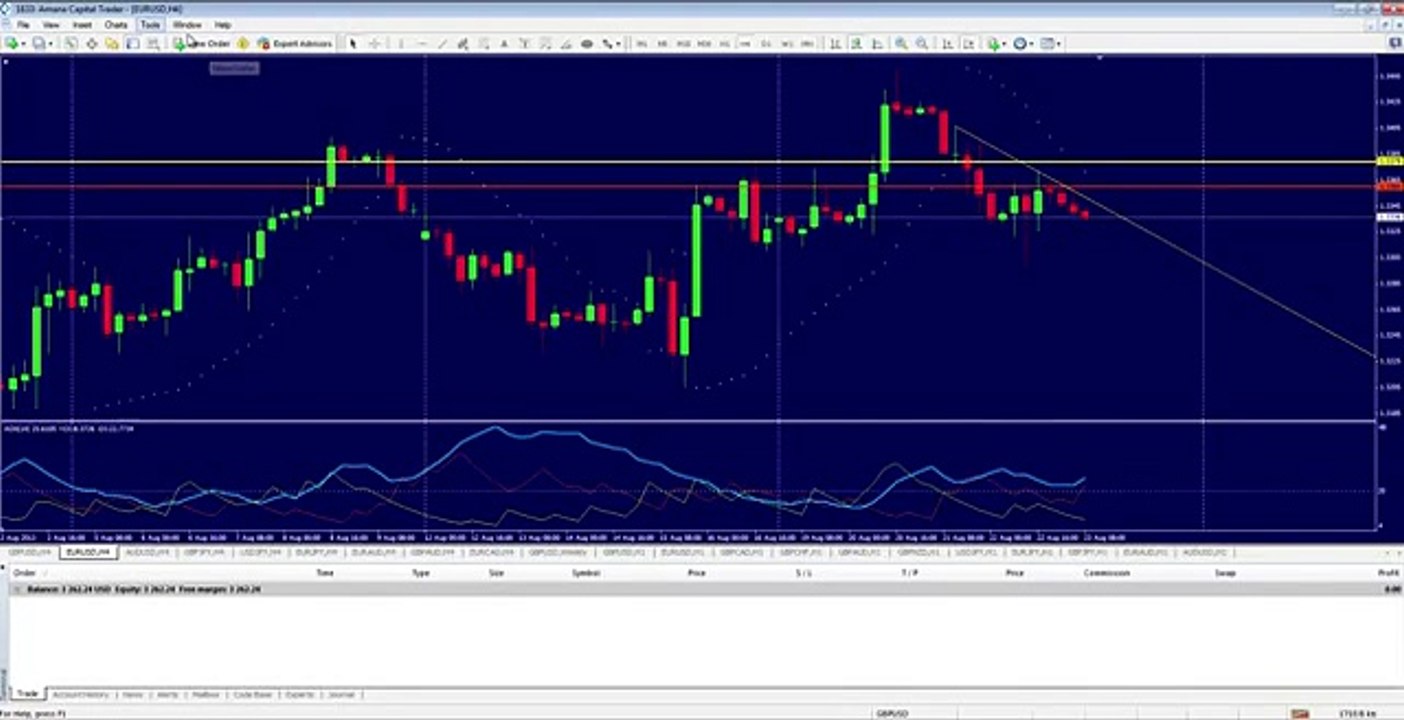Open the Journal terminal tab
Screen dimensions: 1404x720
point(341,694)
